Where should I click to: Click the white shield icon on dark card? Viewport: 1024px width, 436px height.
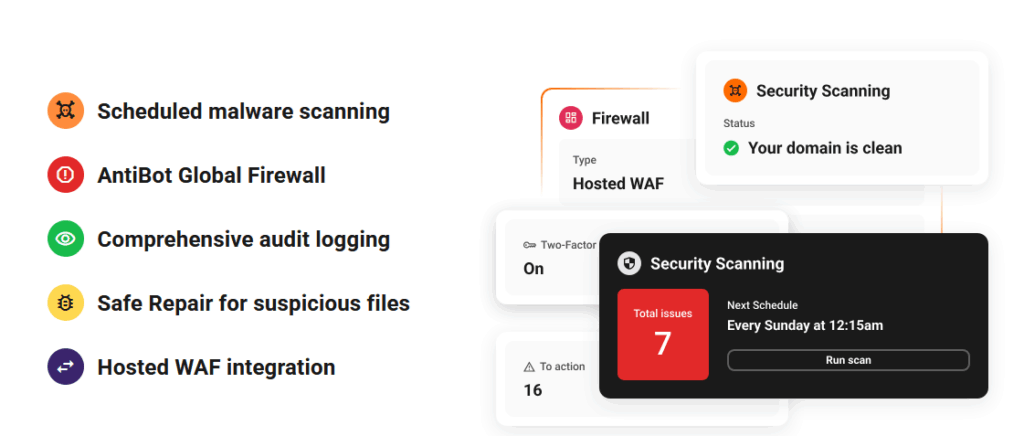629,264
